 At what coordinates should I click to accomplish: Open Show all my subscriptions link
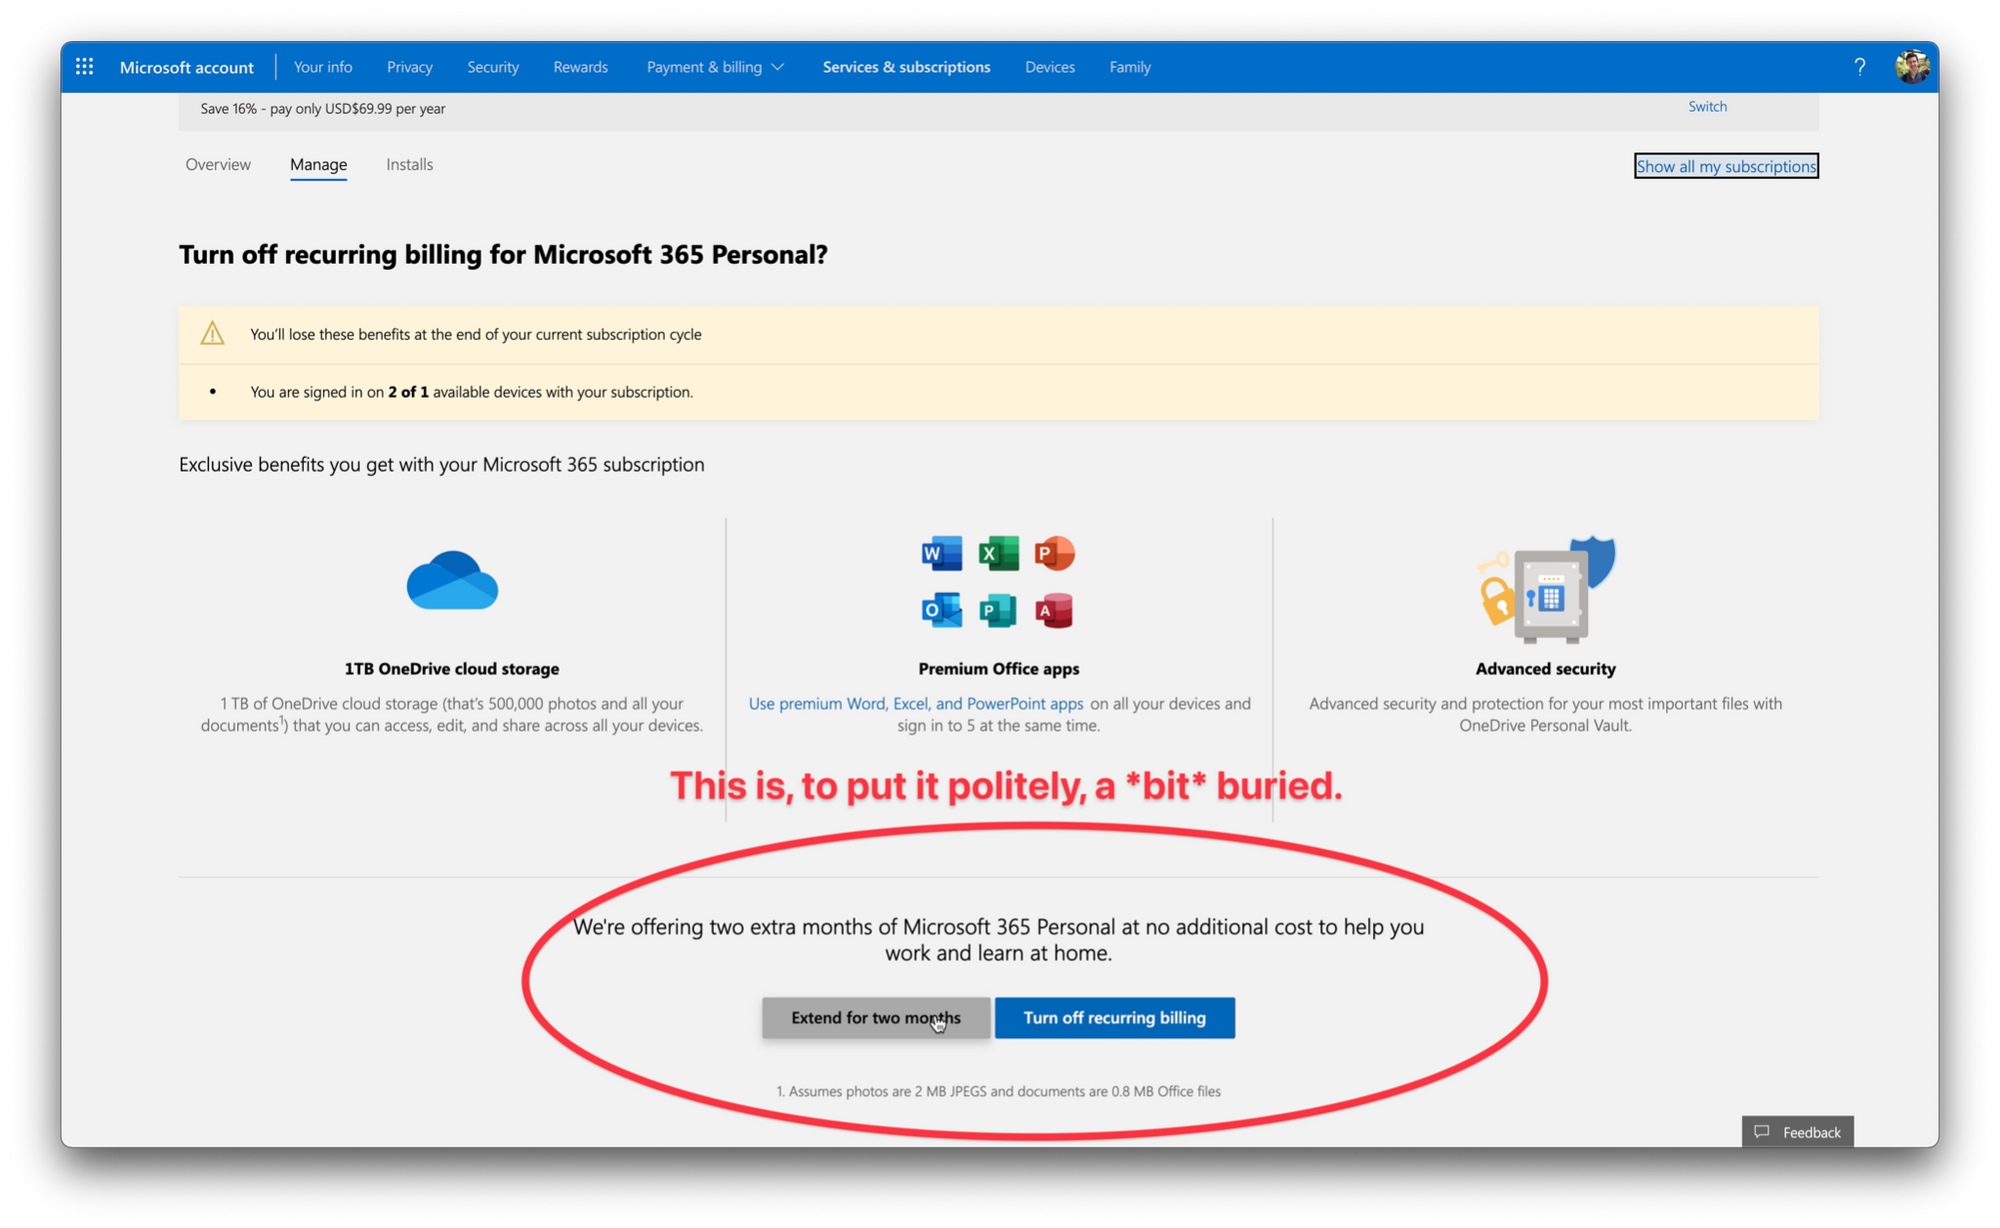click(x=1725, y=166)
